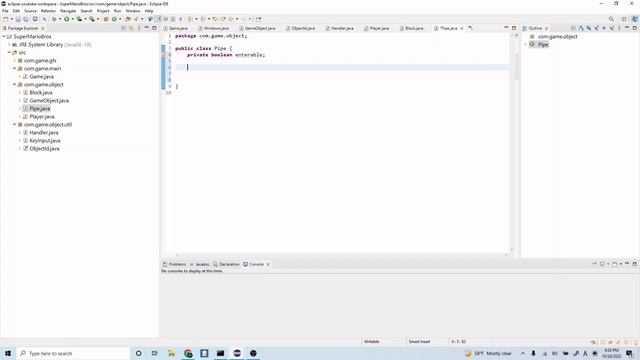Expand the com.game.gfx package
The height and width of the screenshot is (360, 640).
14,60
